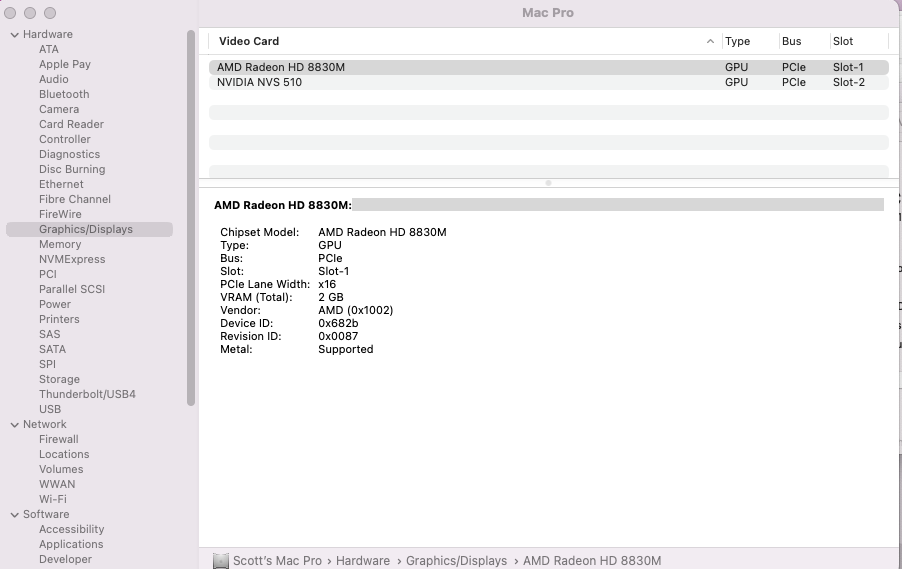Image resolution: width=902 pixels, height=569 pixels.
Task: Select Controller in the sidebar
Action: tap(65, 139)
